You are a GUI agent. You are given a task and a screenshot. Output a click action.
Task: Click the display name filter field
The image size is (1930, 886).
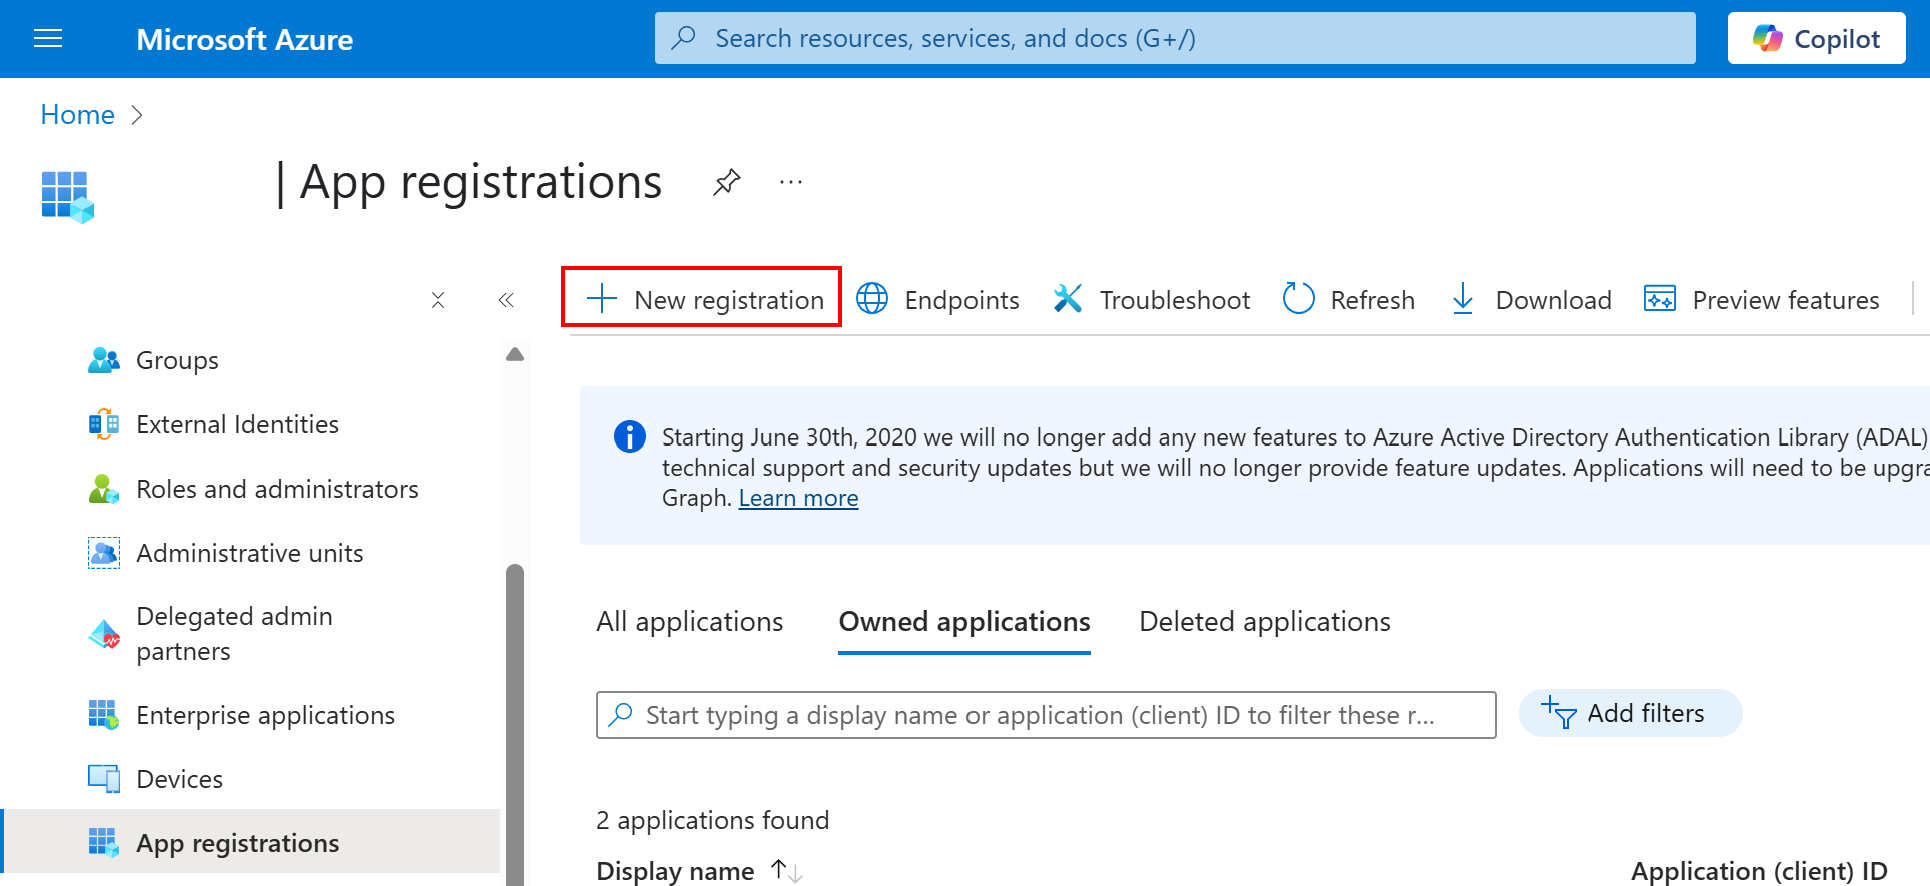pyautogui.click(x=1045, y=715)
